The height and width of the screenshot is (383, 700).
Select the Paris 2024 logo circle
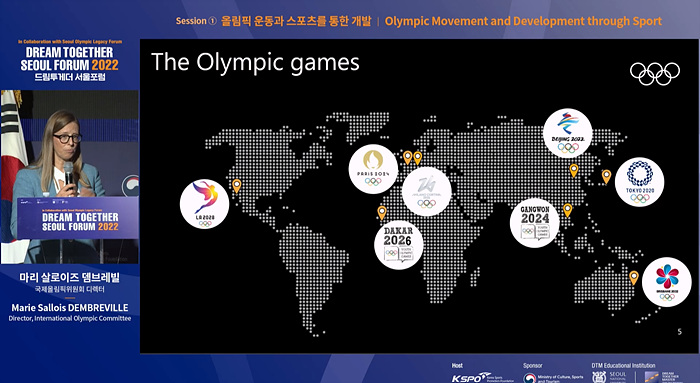tap(373, 169)
